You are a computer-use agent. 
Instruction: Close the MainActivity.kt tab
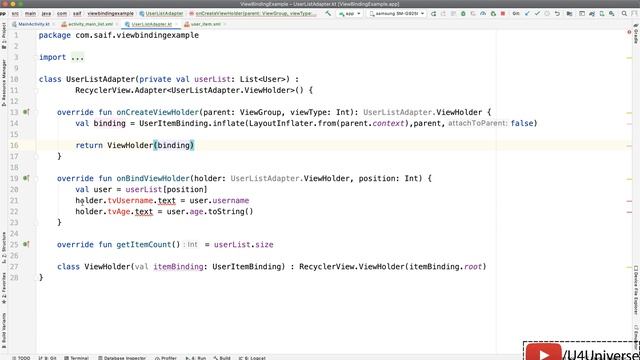pos(53,24)
